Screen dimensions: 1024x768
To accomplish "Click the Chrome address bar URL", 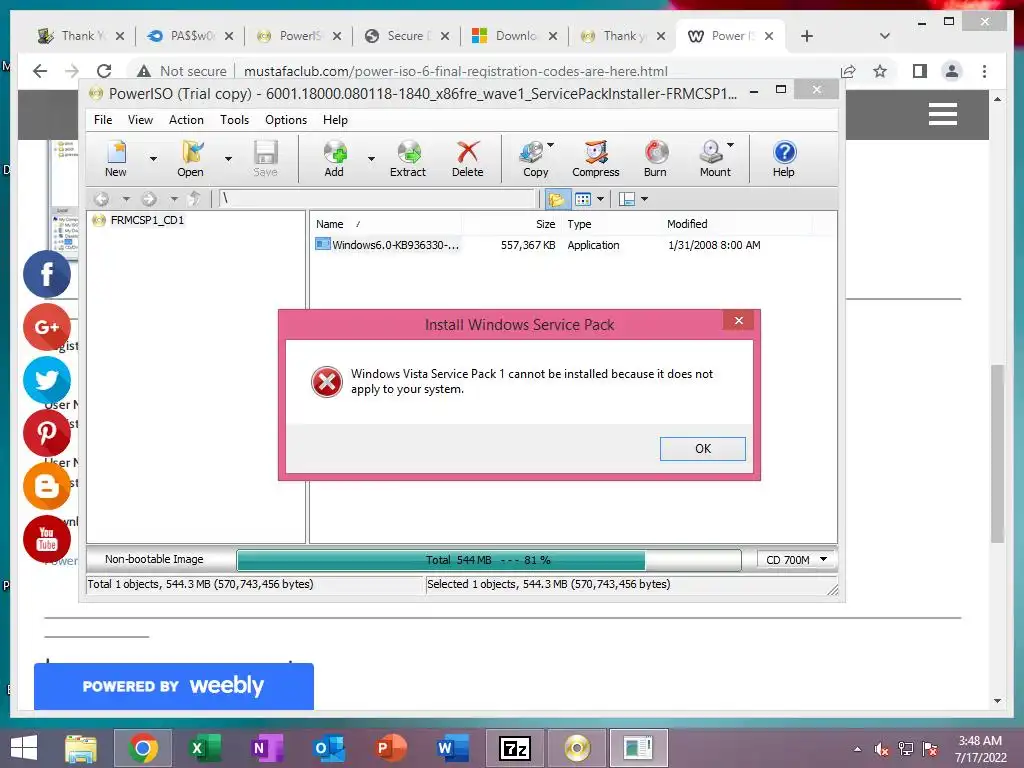I will (456, 71).
